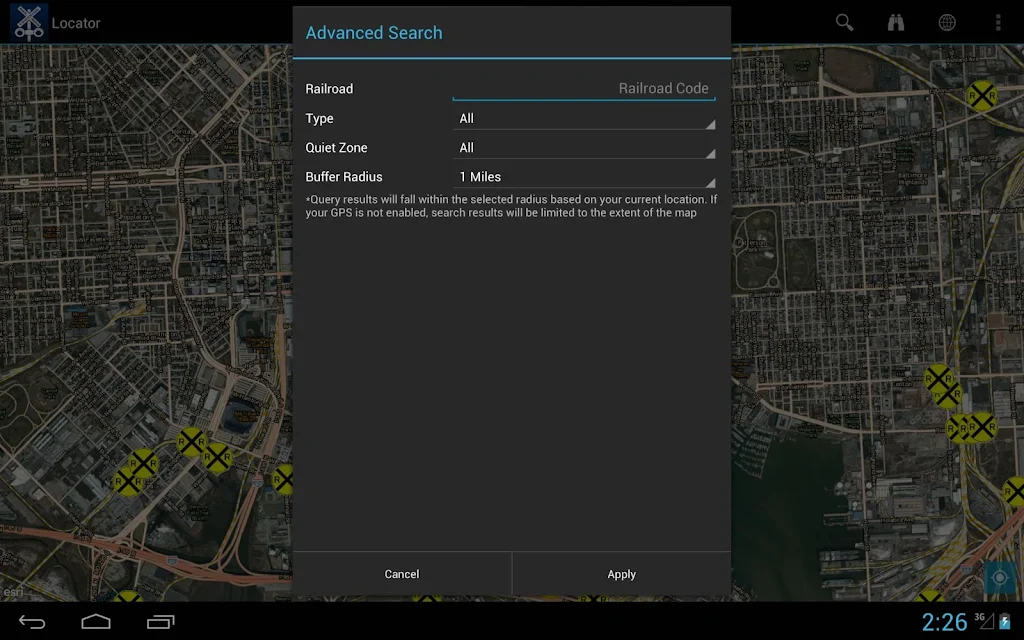Change the Buffer Radius from 1 Miles
Screen dimensions: 1024x640
click(584, 176)
